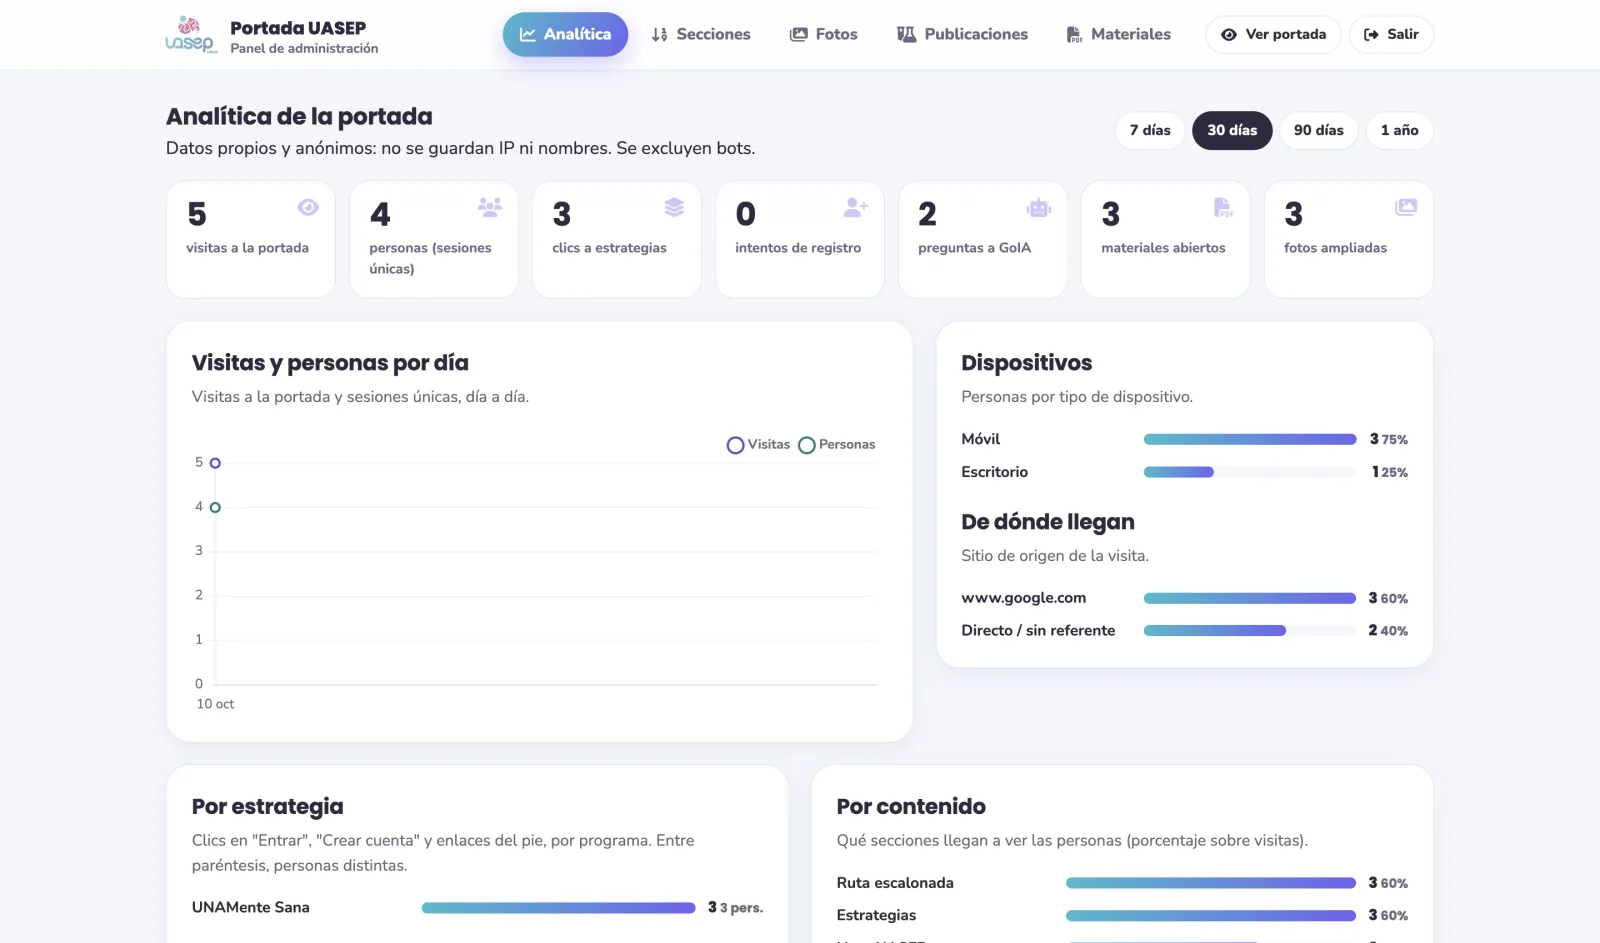Click the Portada UASEP title
1600x943 pixels.
coord(298,28)
